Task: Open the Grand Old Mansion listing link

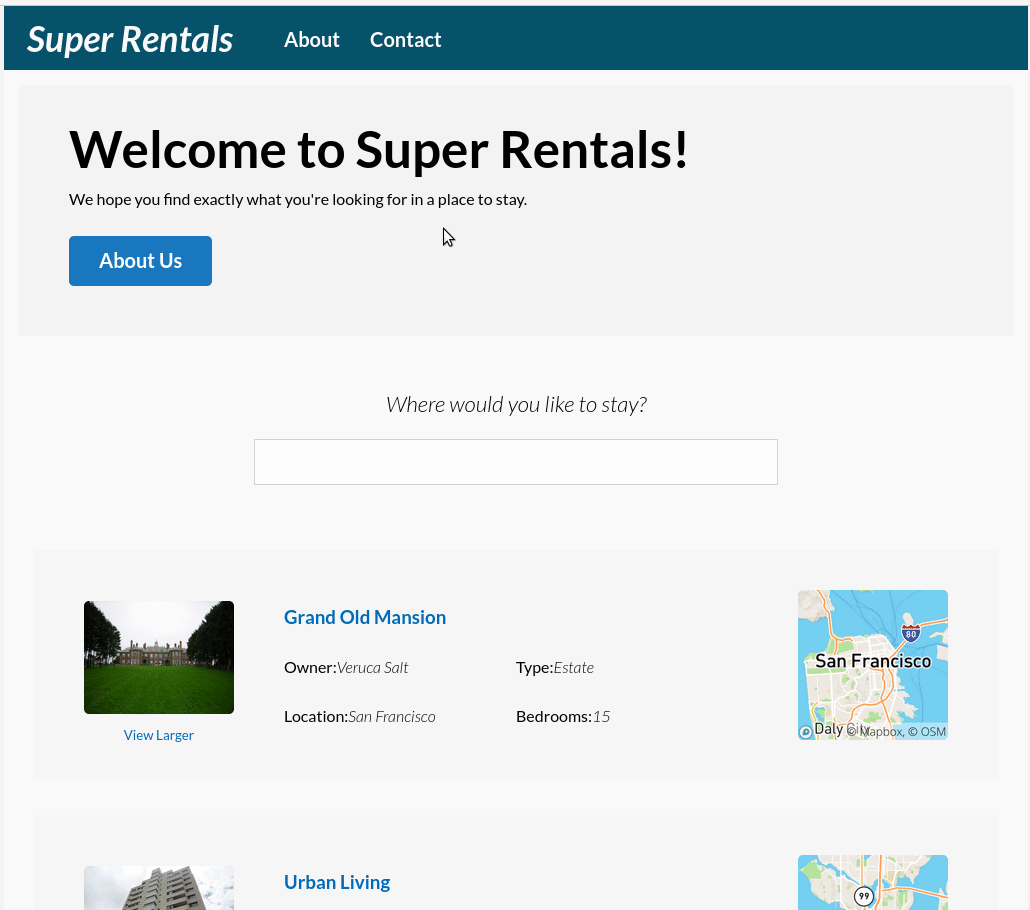Action: click(x=365, y=617)
